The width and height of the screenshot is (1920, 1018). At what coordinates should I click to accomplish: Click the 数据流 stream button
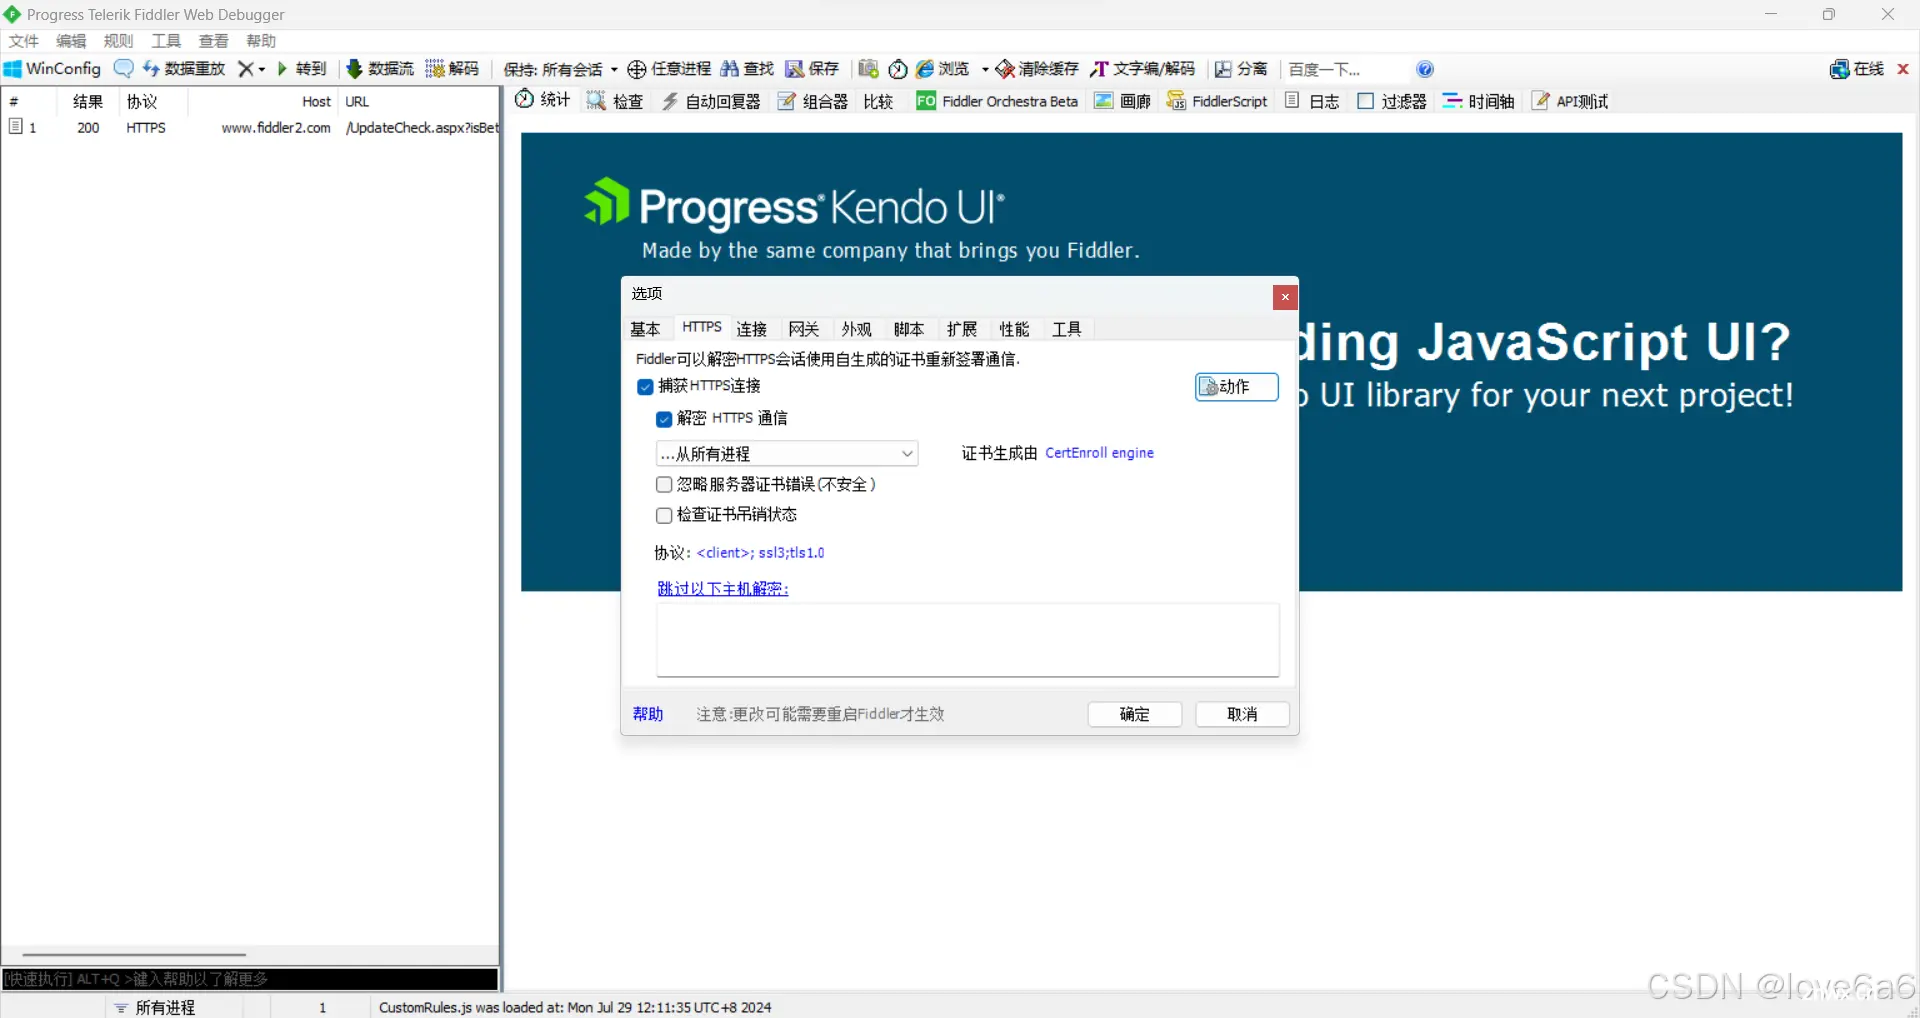point(380,69)
